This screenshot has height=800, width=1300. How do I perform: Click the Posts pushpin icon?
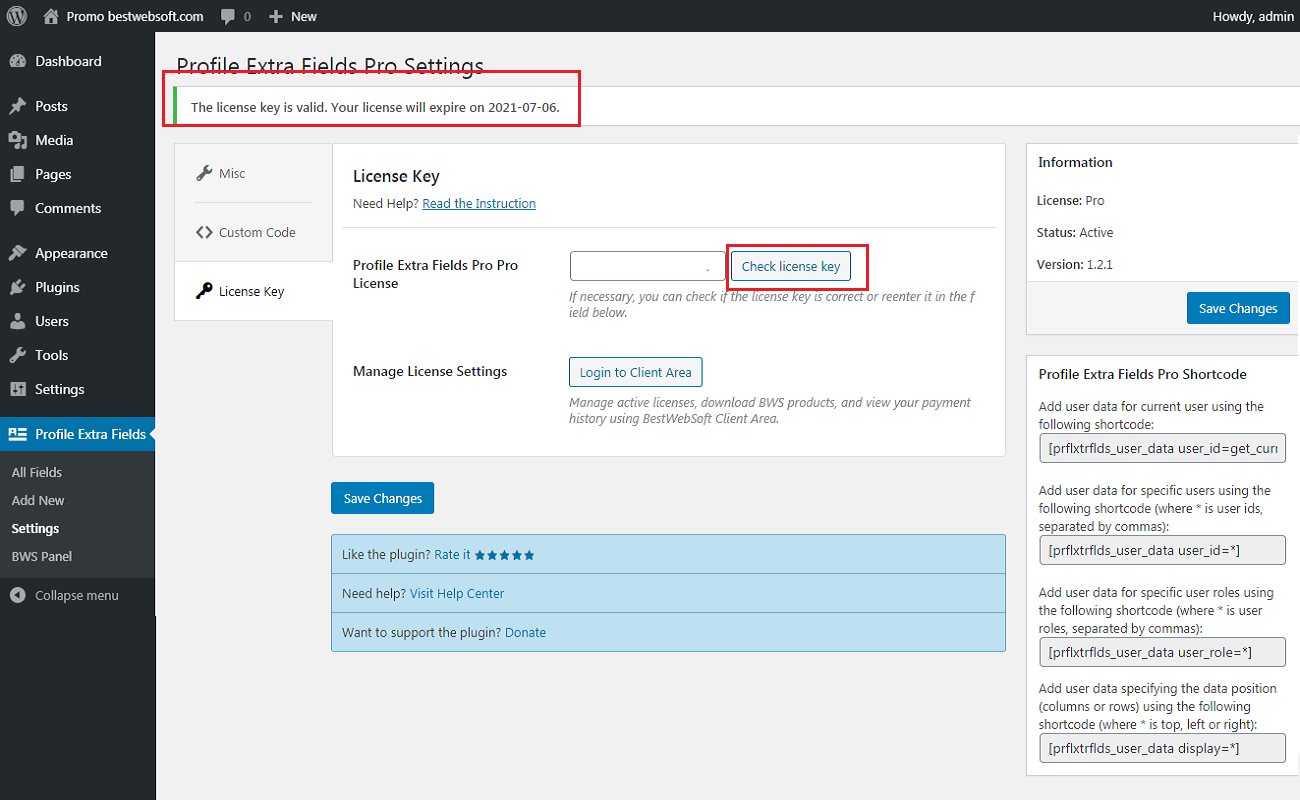[x=17, y=106]
